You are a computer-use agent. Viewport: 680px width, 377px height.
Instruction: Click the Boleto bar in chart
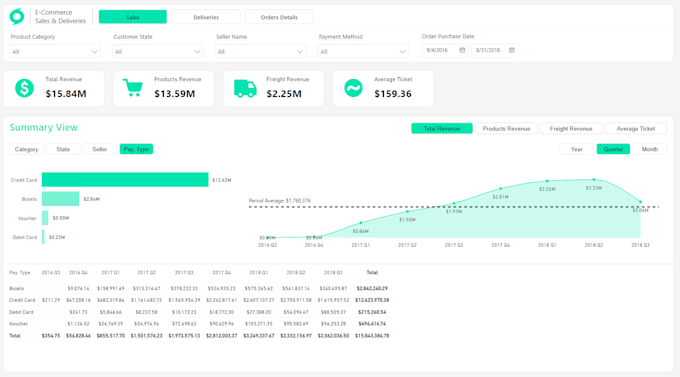[60, 199]
